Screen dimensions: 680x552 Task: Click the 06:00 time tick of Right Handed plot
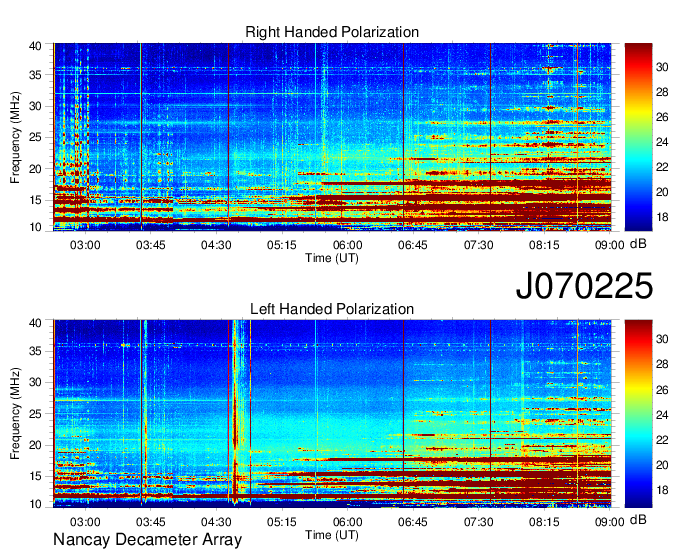point(347,245)
